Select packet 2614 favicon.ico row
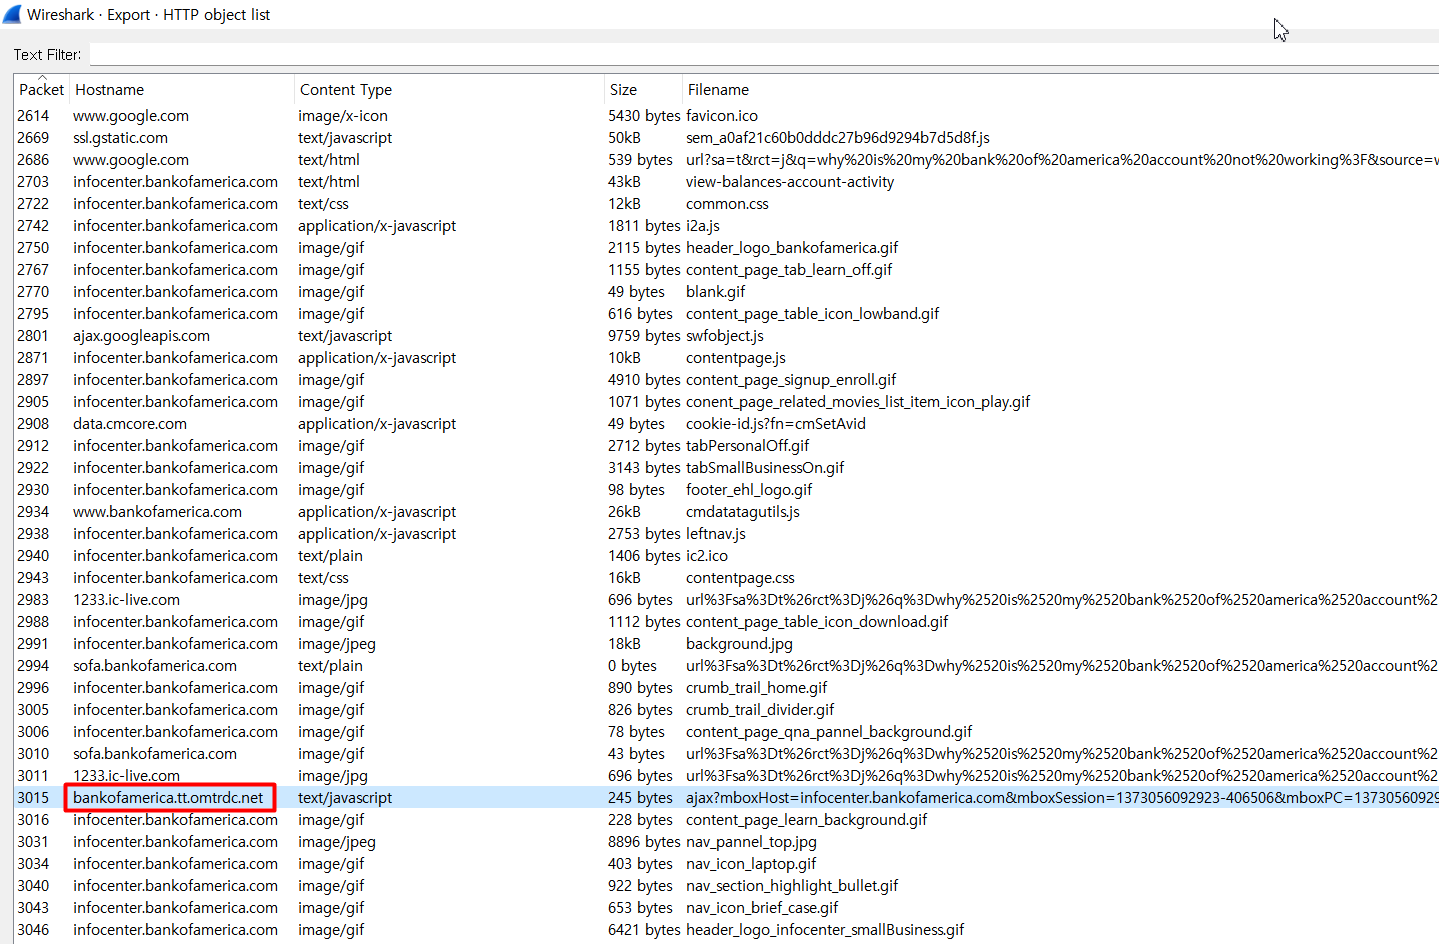Viewport: 1439px width, 944px height. point(727,116)
